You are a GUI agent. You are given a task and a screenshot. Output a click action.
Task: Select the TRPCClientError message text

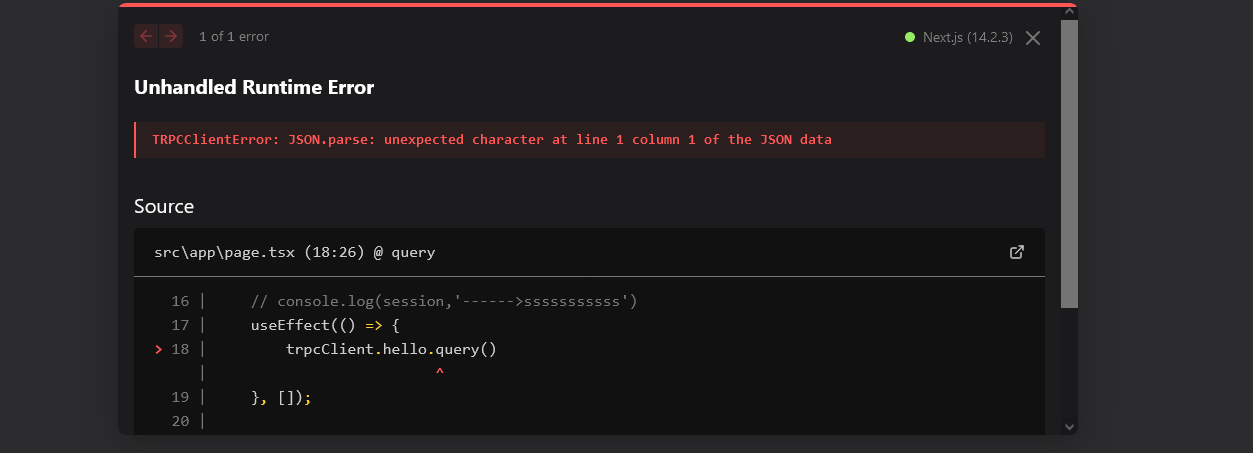pos(492,140)
